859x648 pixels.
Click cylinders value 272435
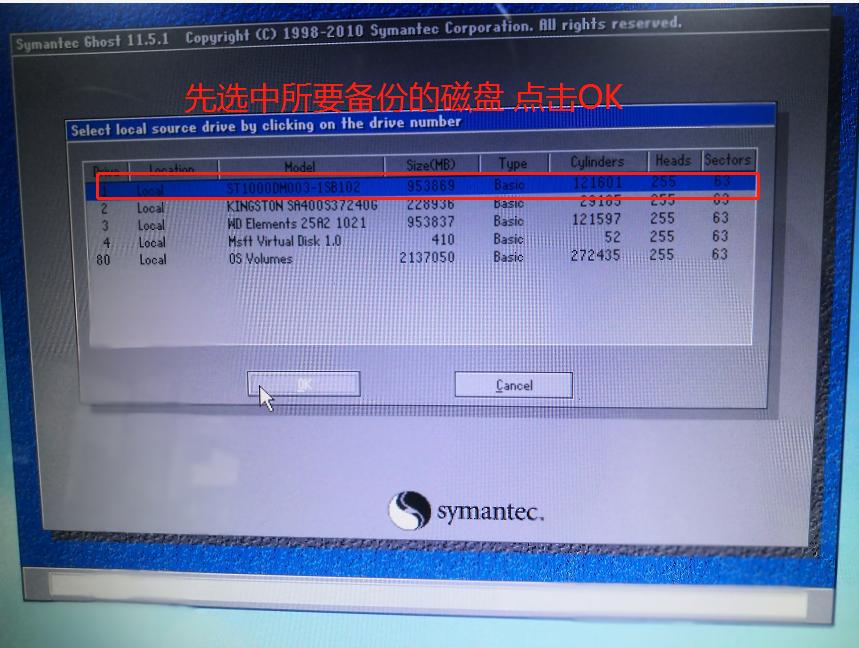[x=595, y=255]
